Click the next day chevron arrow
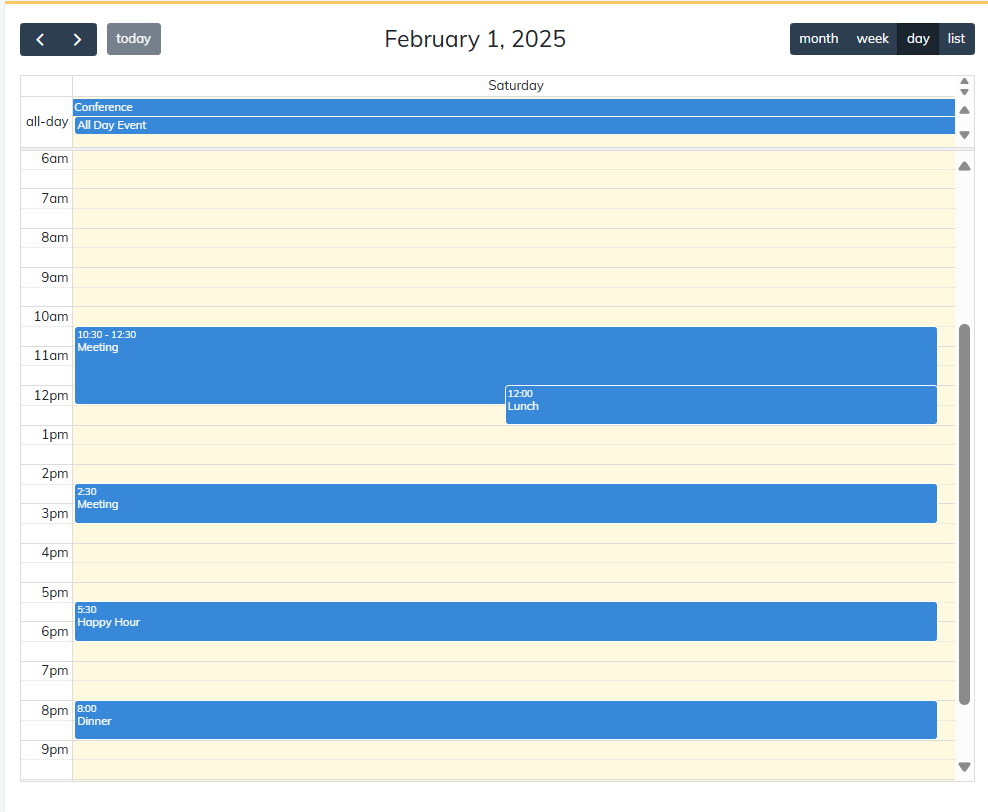988x812 pixels. 76,38
